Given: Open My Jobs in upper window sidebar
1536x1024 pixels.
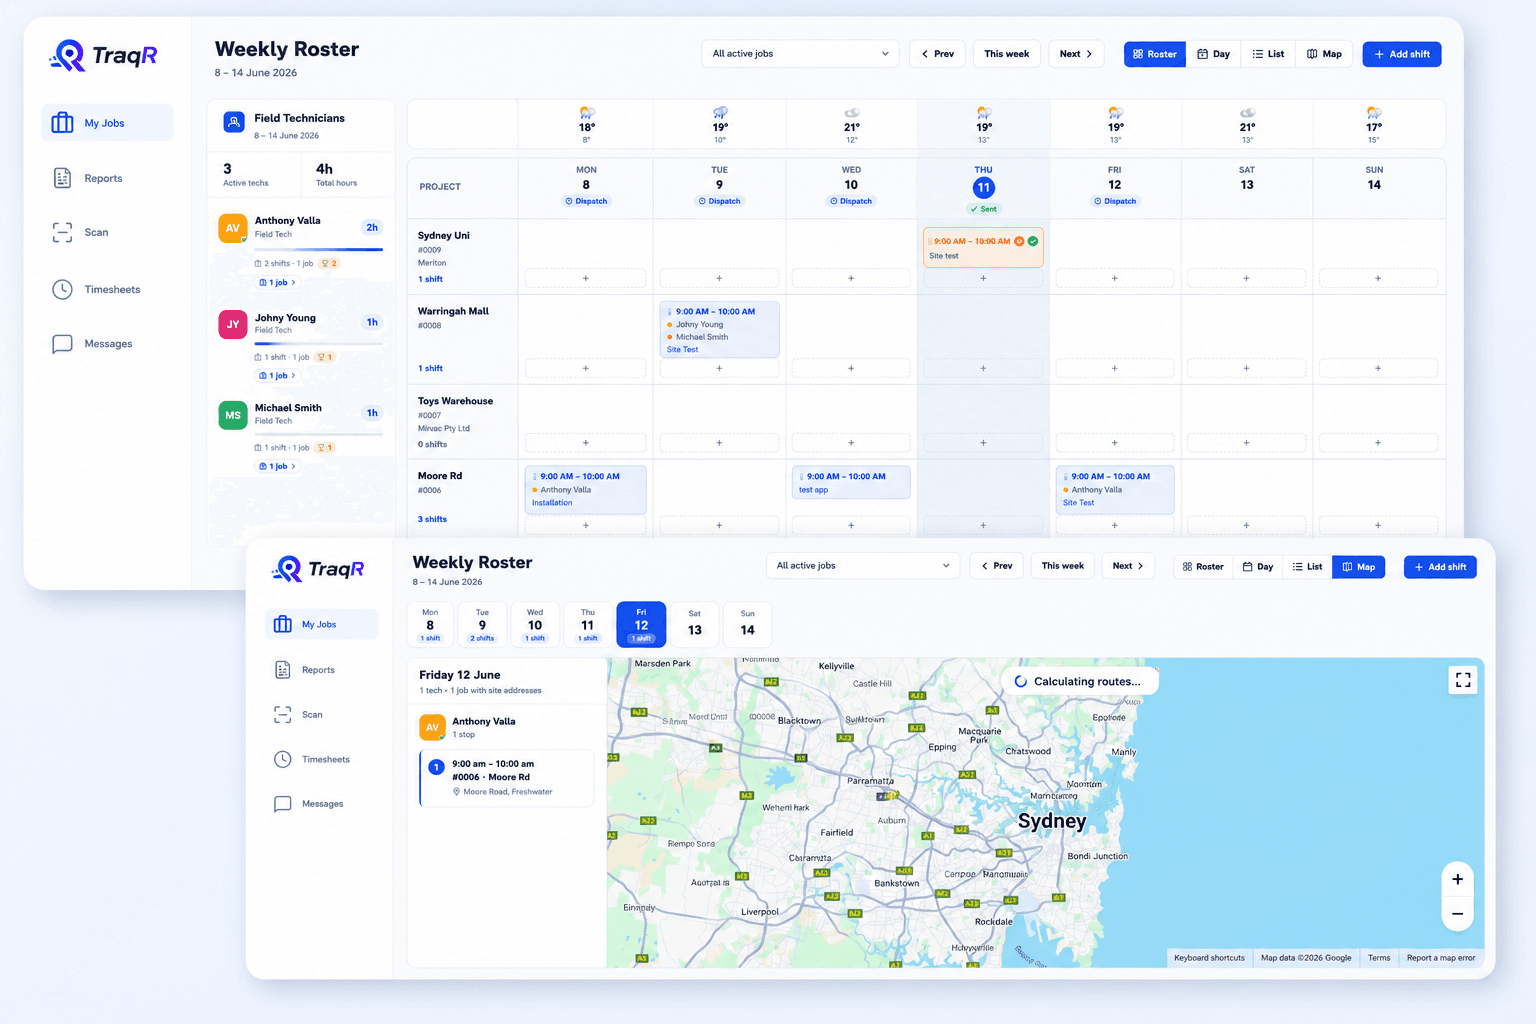Looking at the screenshot, I should pyautogui.click(x=107, y=123).
